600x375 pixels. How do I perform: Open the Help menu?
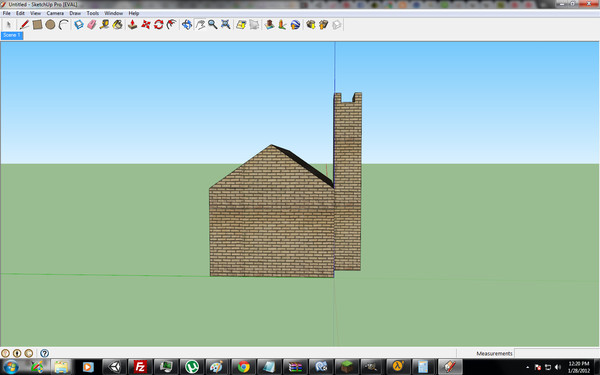point(134,13)
